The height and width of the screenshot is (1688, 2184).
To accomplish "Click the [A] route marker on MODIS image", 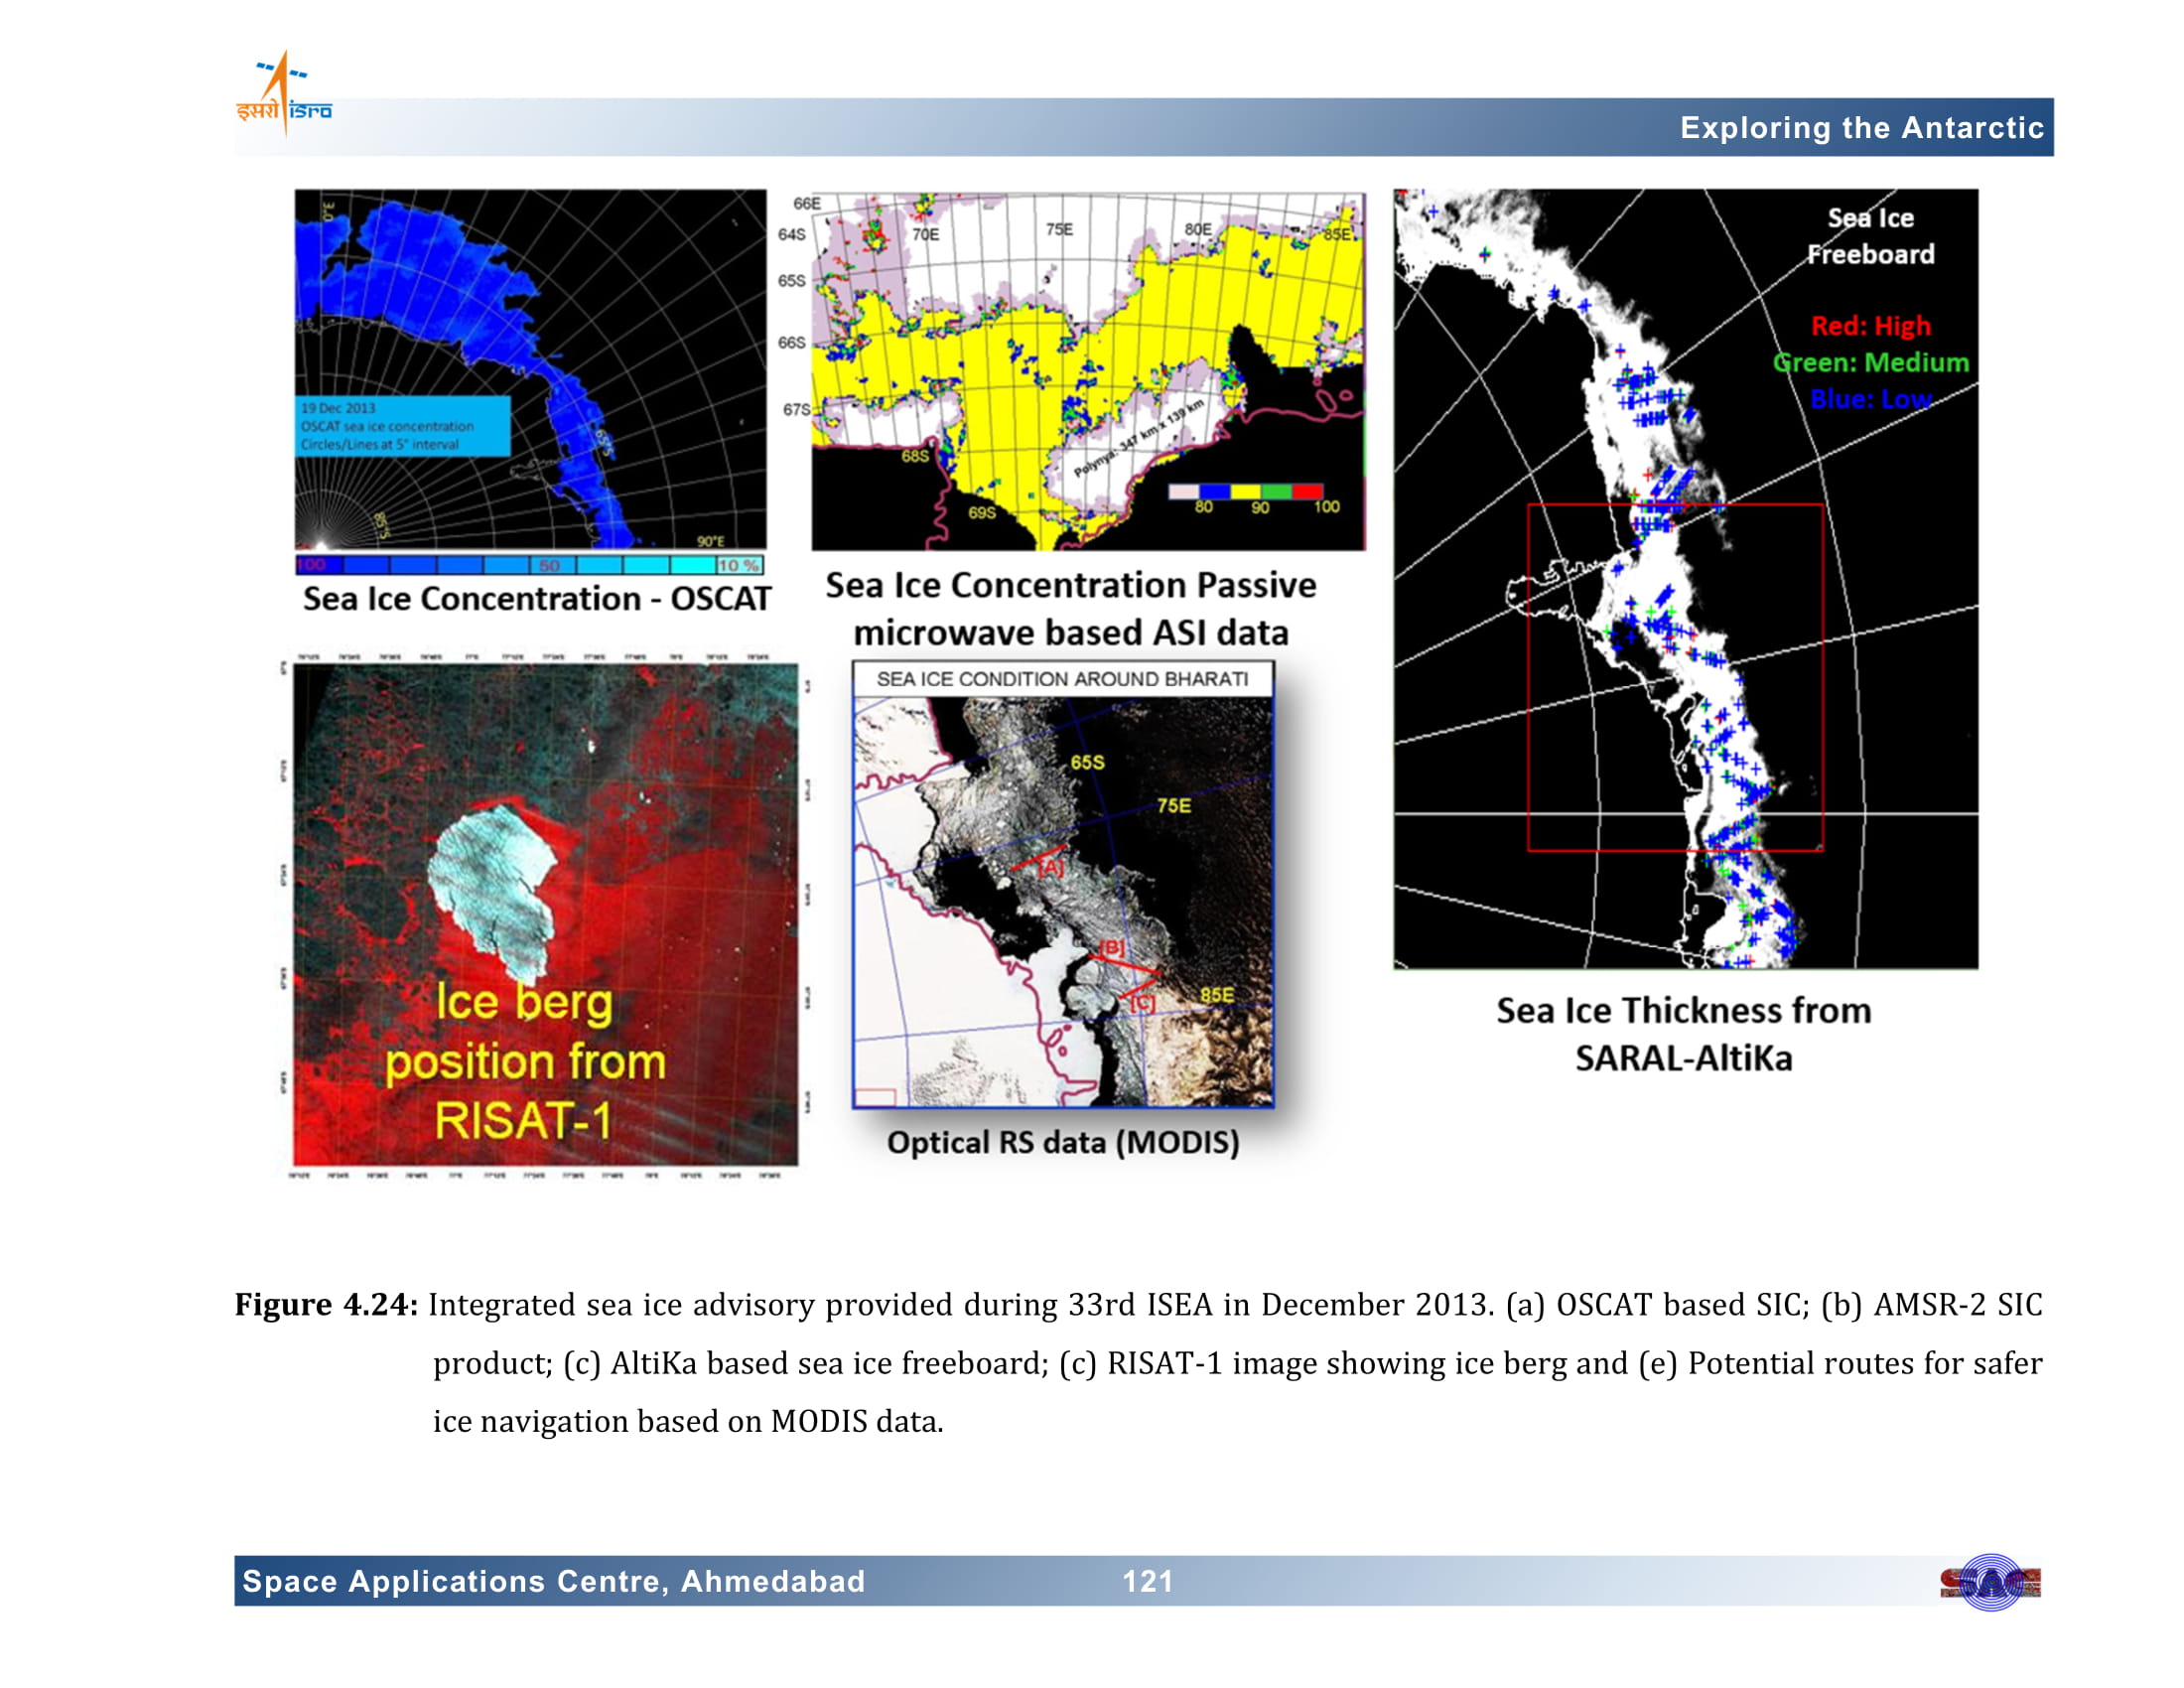I will [x=1050, y=867].
